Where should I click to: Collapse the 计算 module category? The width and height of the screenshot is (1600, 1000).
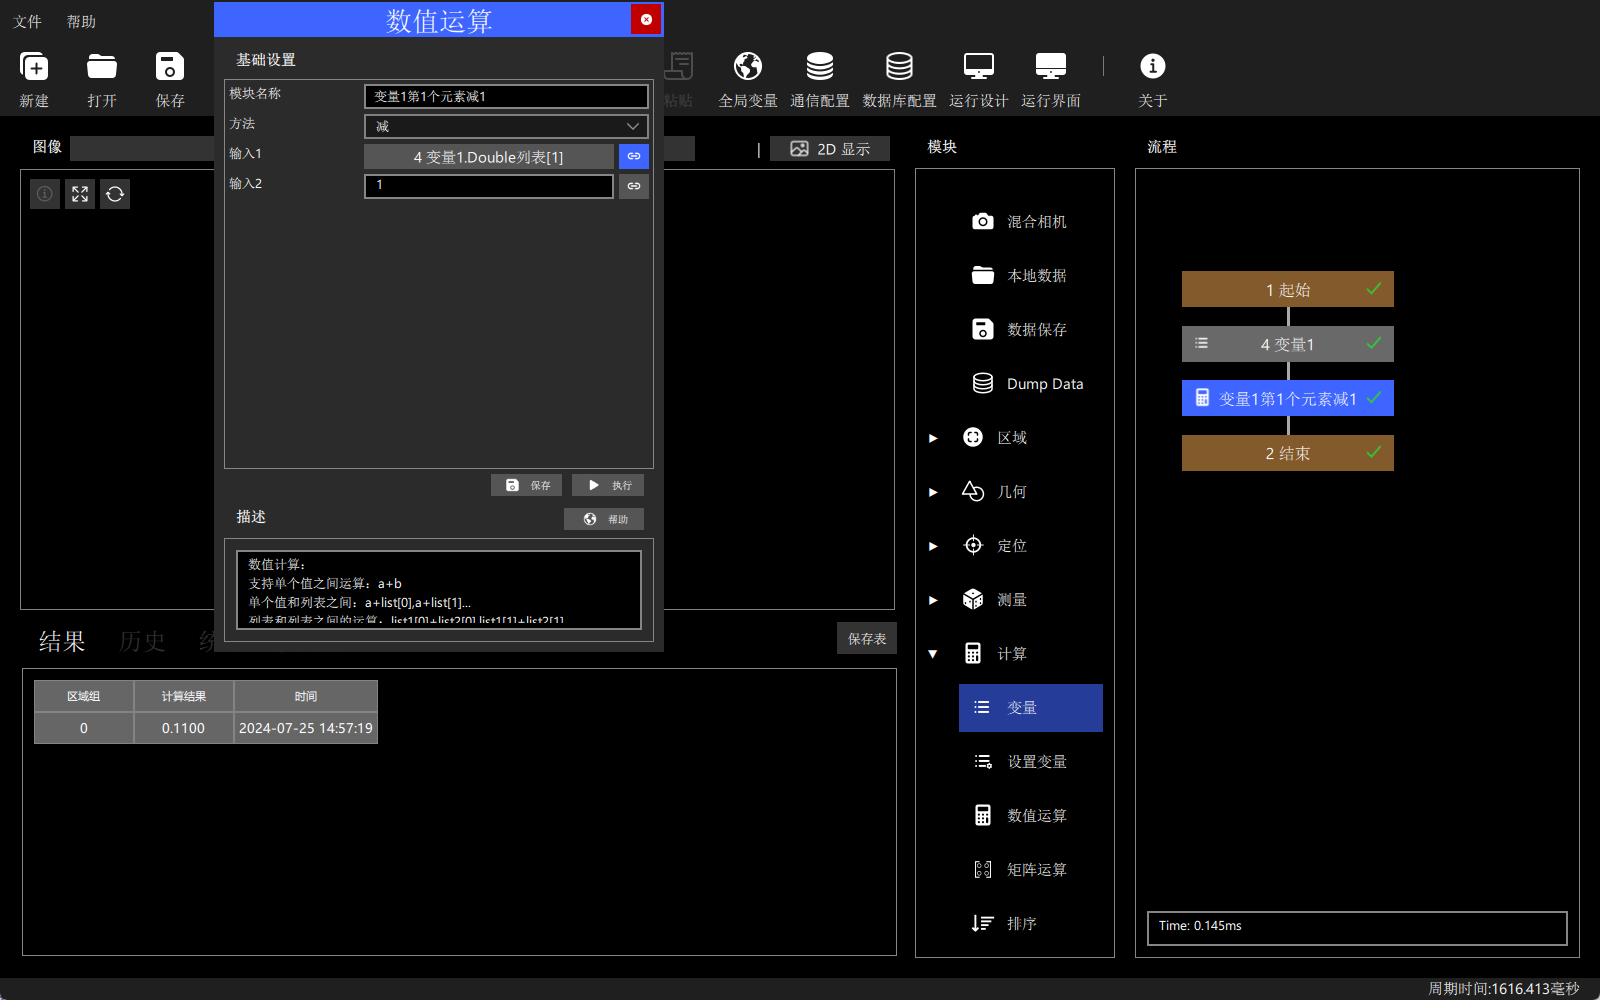(x=933, y=654)
